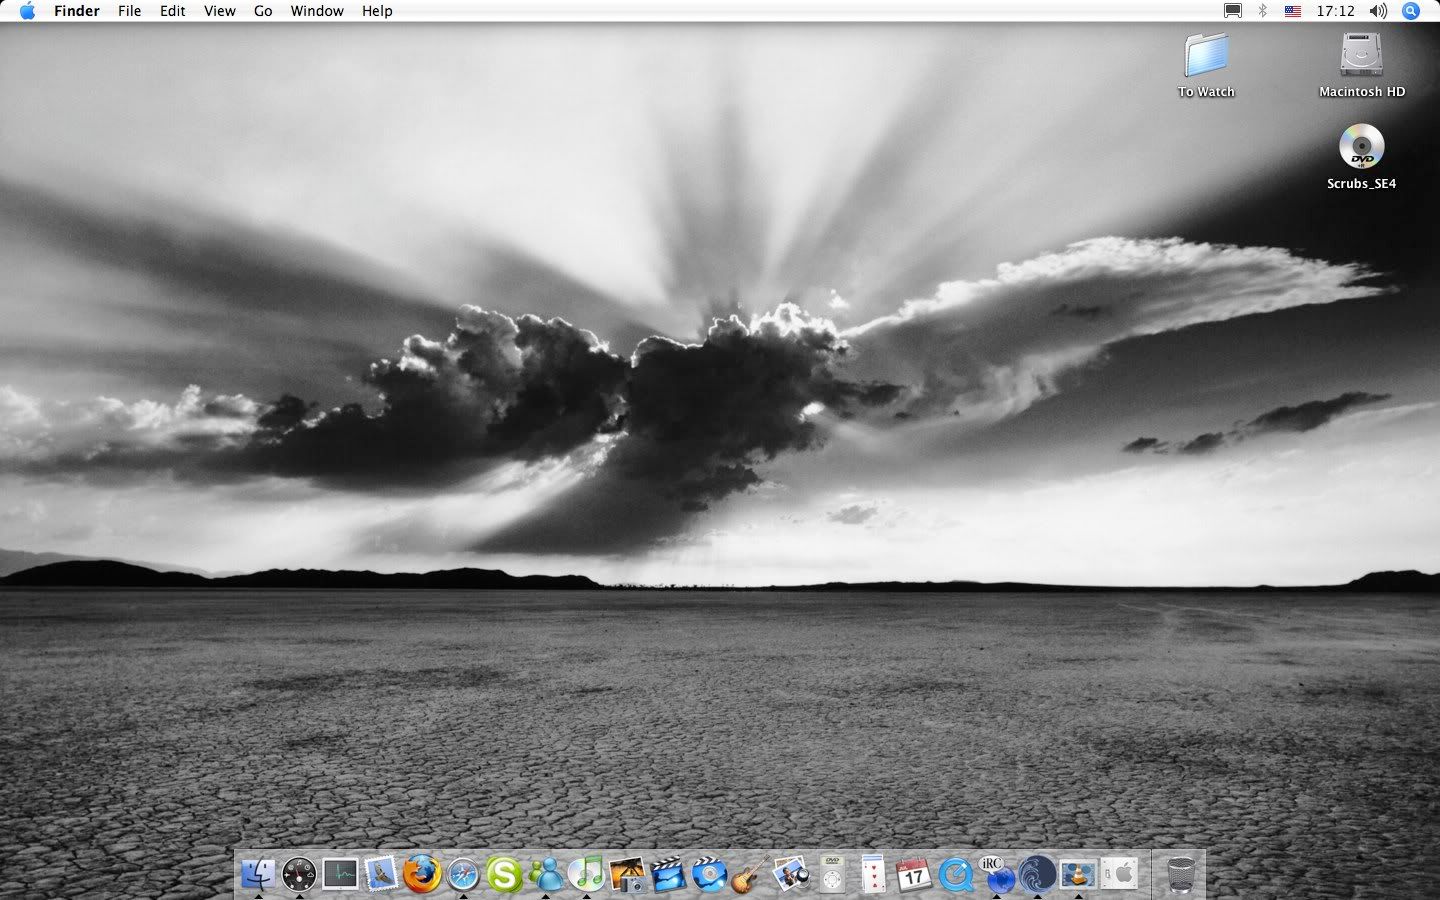The width and height of the screenshot is (1440, 900).
Task: Open the blue wave app in Dock
Action: 1037,875
